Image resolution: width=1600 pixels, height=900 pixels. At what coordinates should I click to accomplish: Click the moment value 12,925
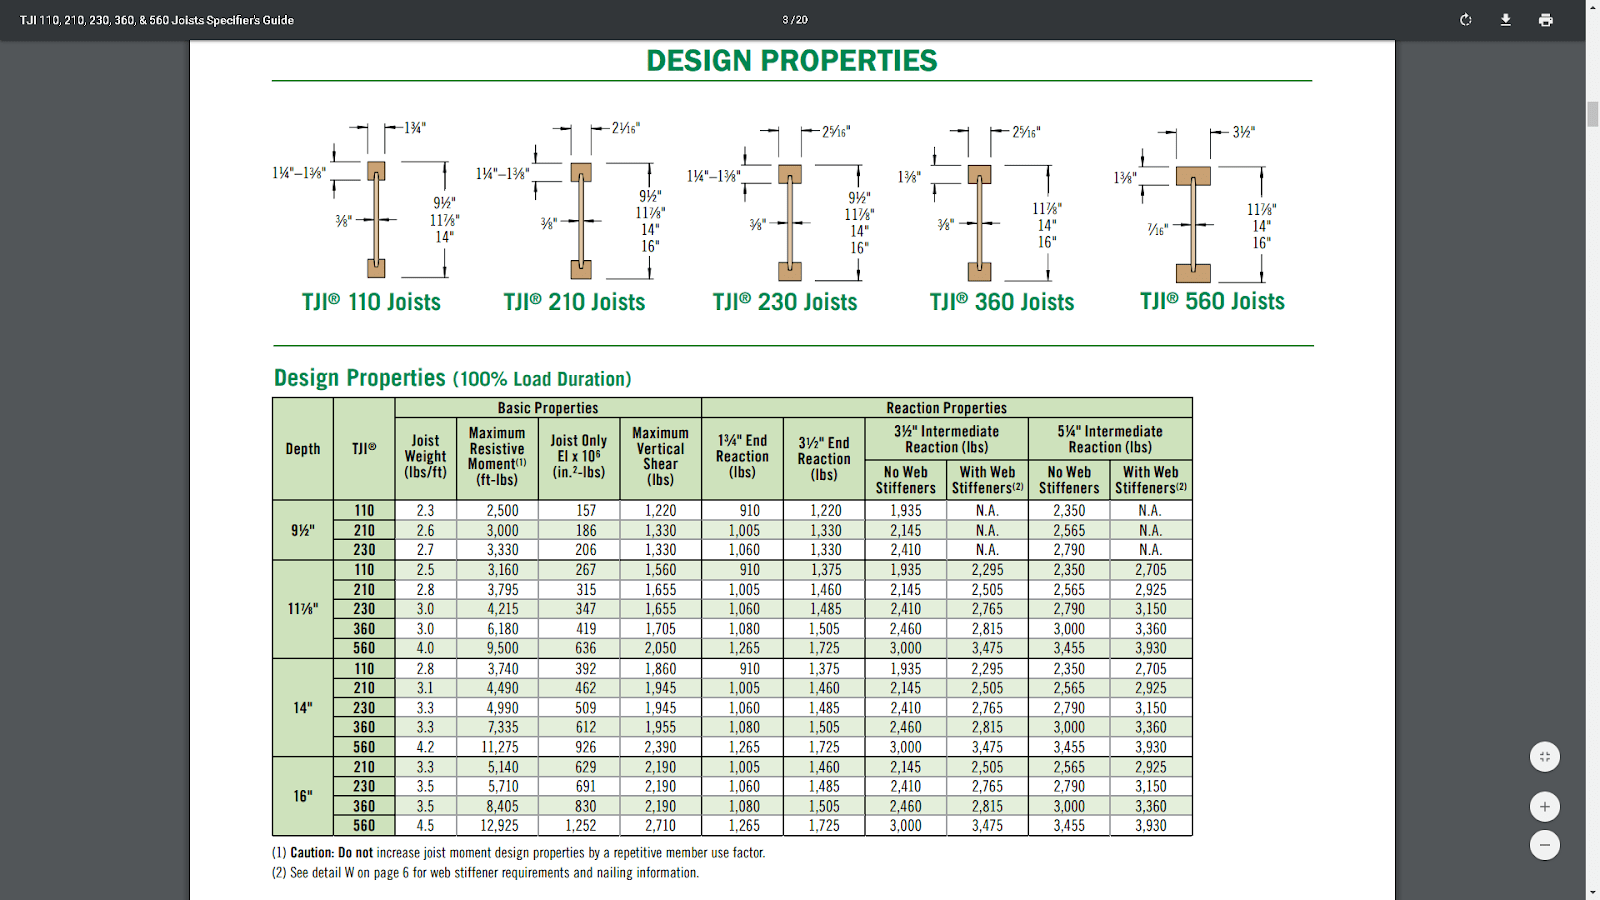click(500, 826)
